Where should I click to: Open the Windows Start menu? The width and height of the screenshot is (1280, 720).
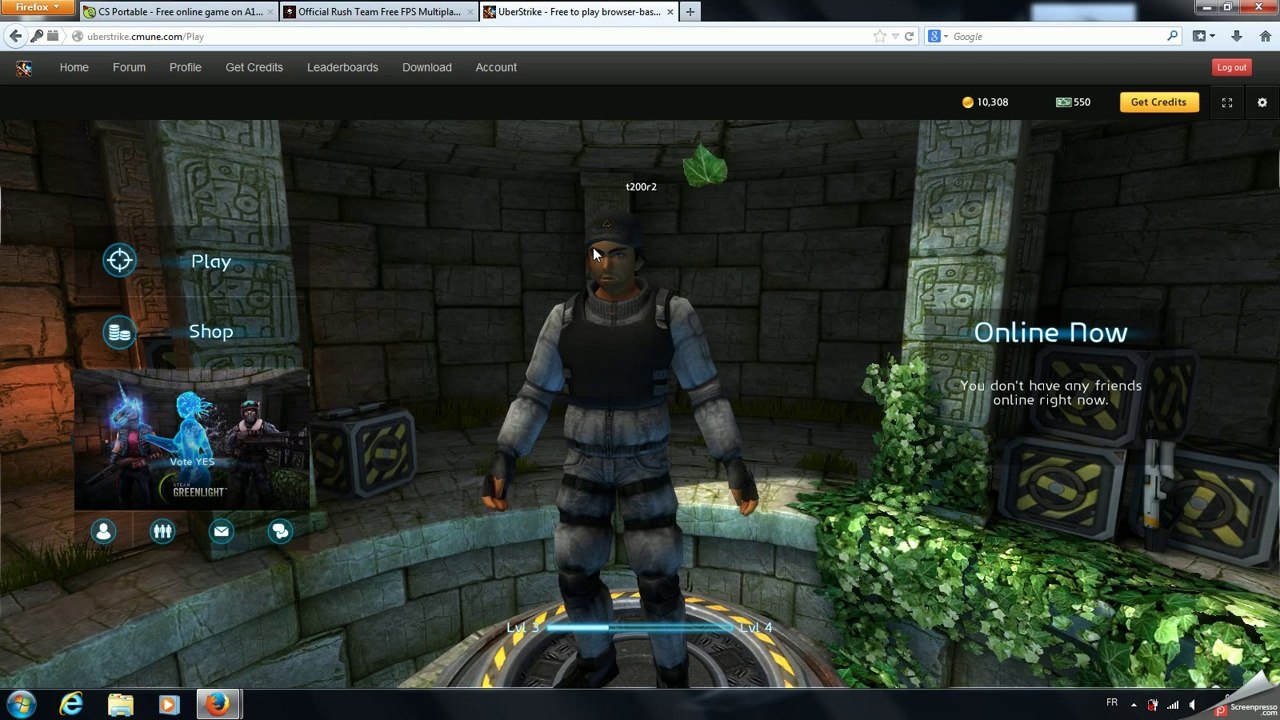[x=22, y=704]
